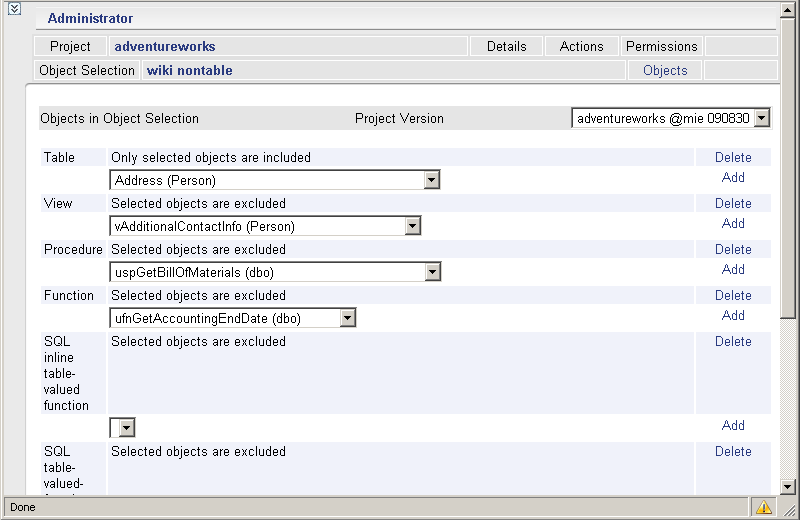Click Delete in the View row
Screen dimensions: 800x520
(733, 203)
